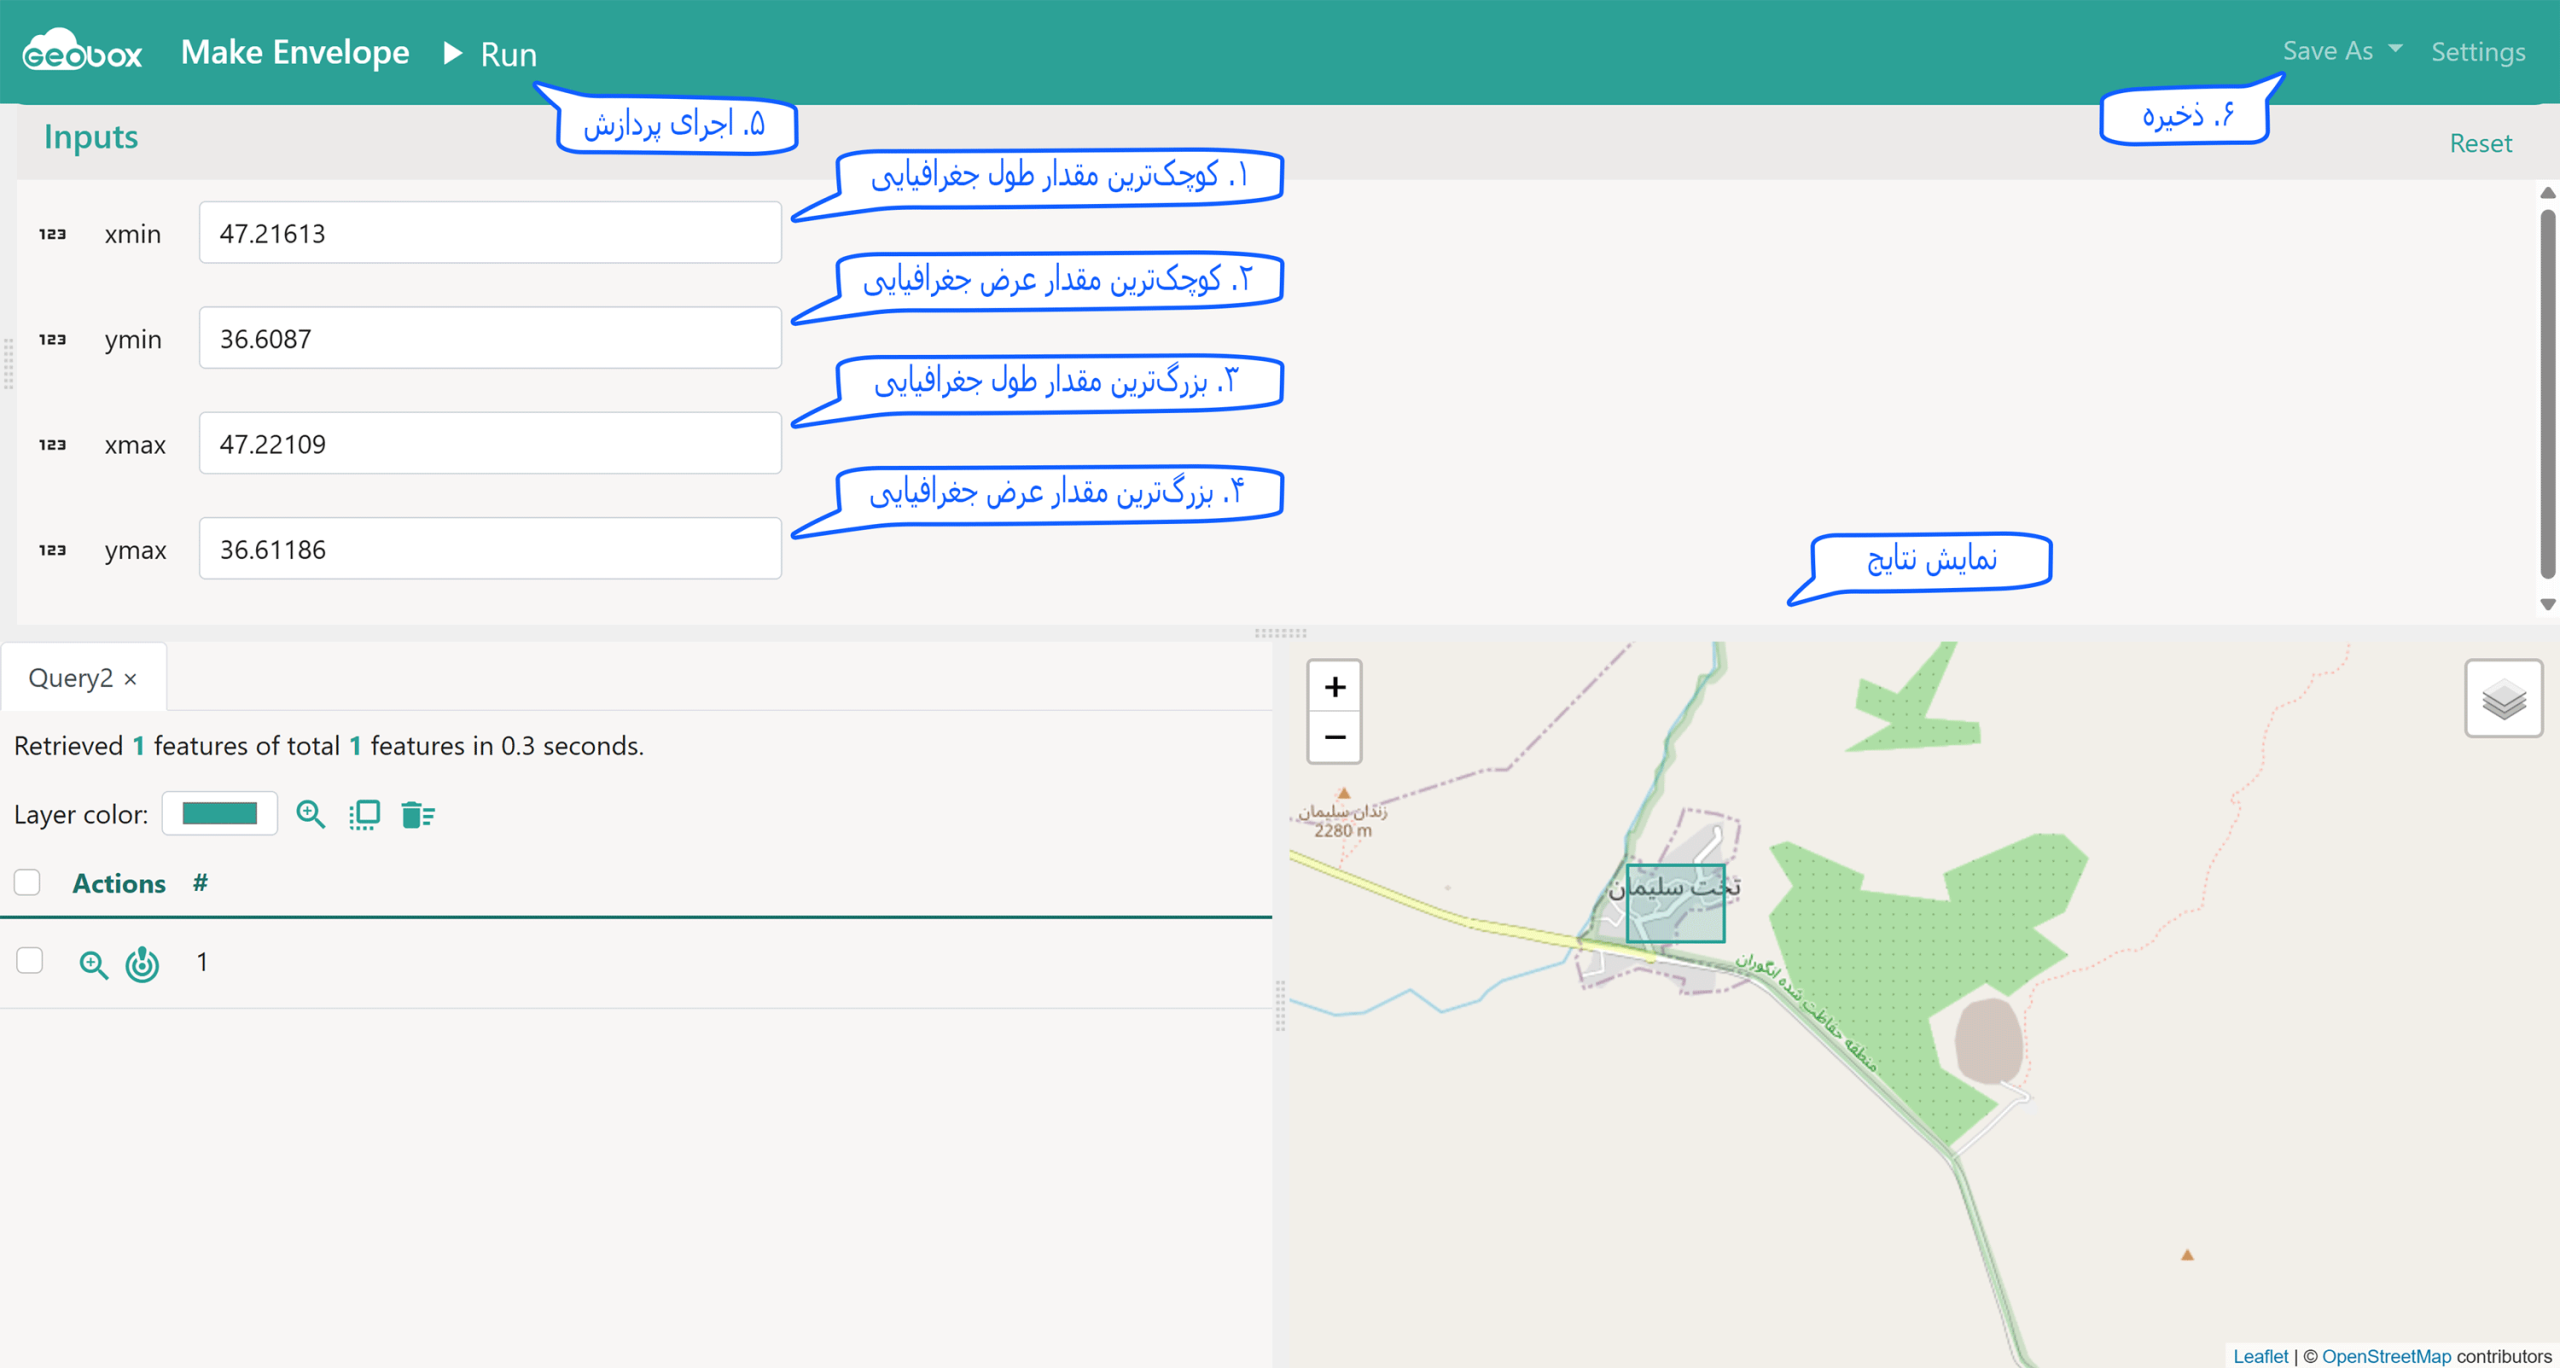
Task: Click the ymin input field
Action: pos(490,338)
